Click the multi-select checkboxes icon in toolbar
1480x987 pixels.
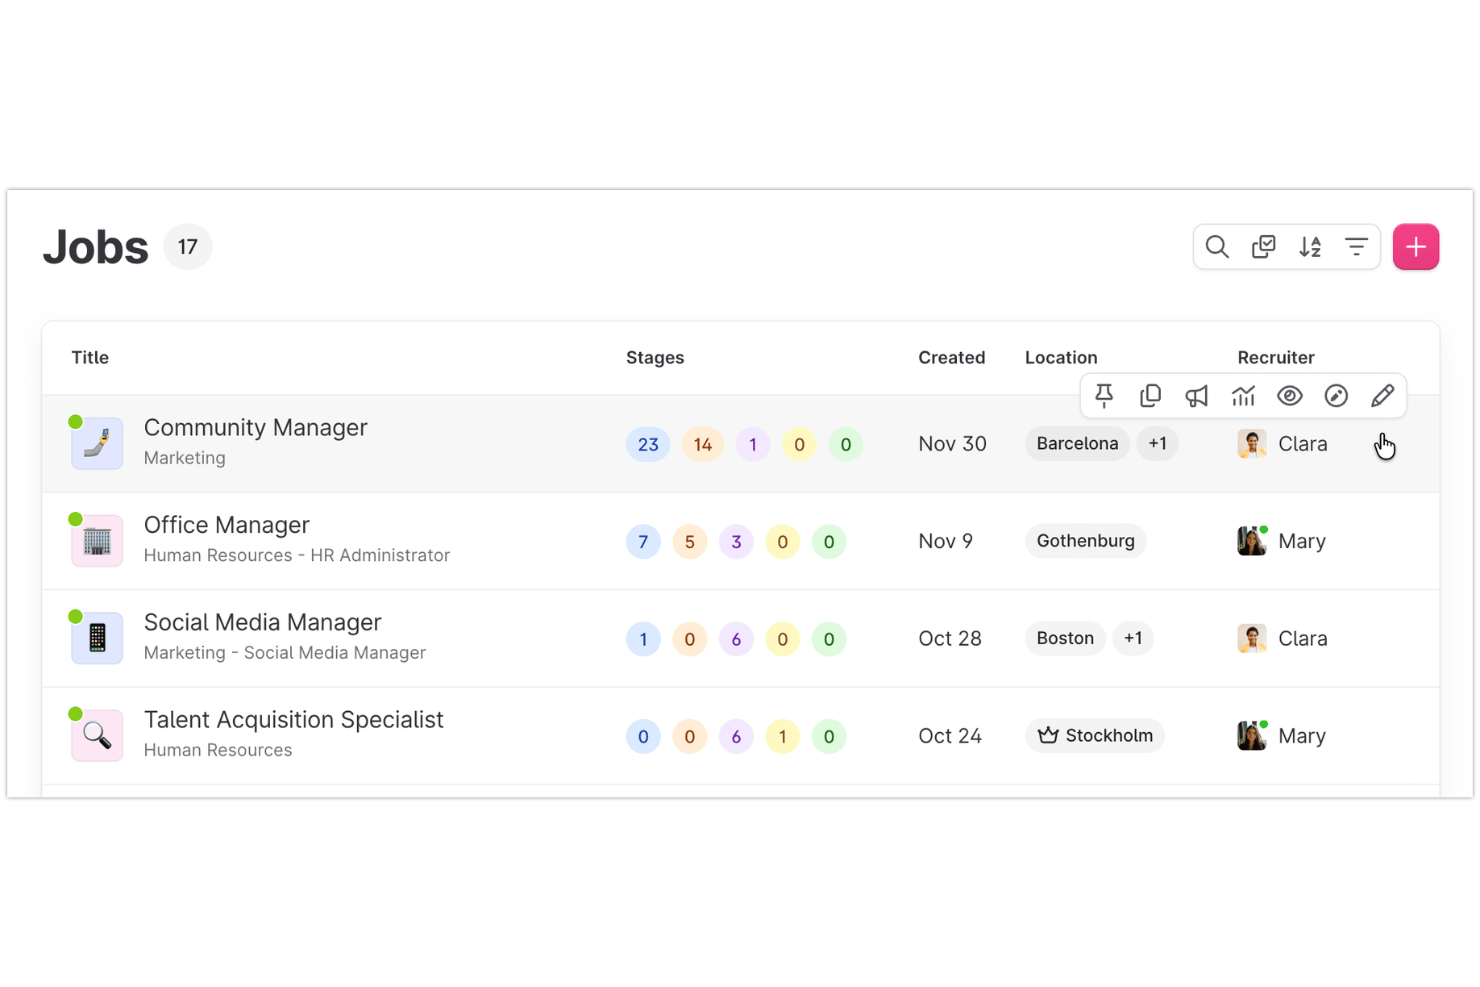point(1263,247)
